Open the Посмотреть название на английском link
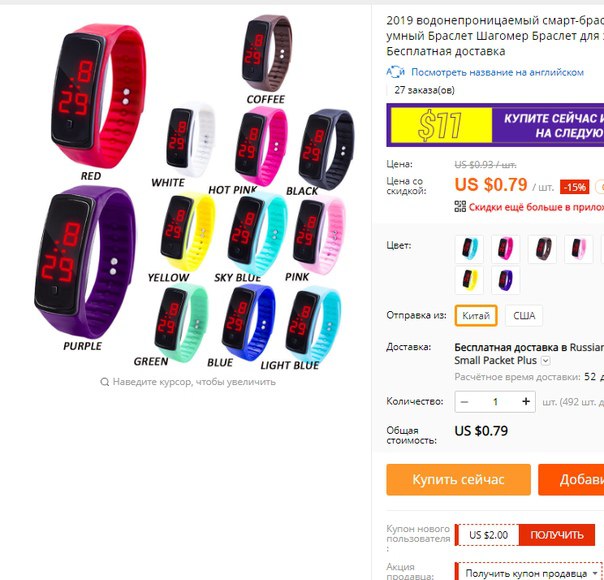This screenshot has width=604, height=580. pos(497,72)
